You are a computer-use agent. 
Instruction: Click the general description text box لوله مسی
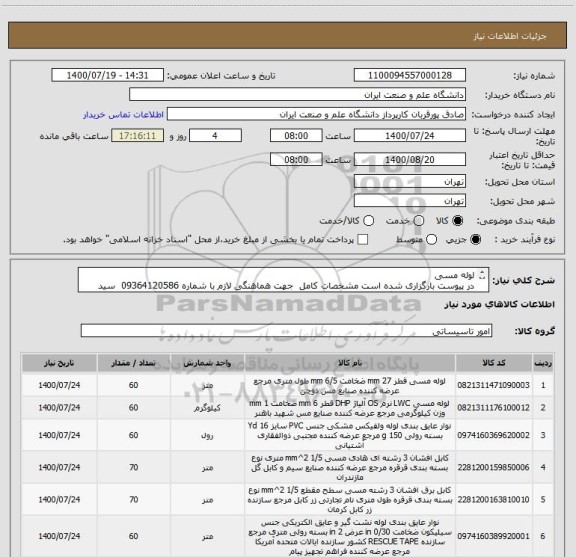[283, 280]
